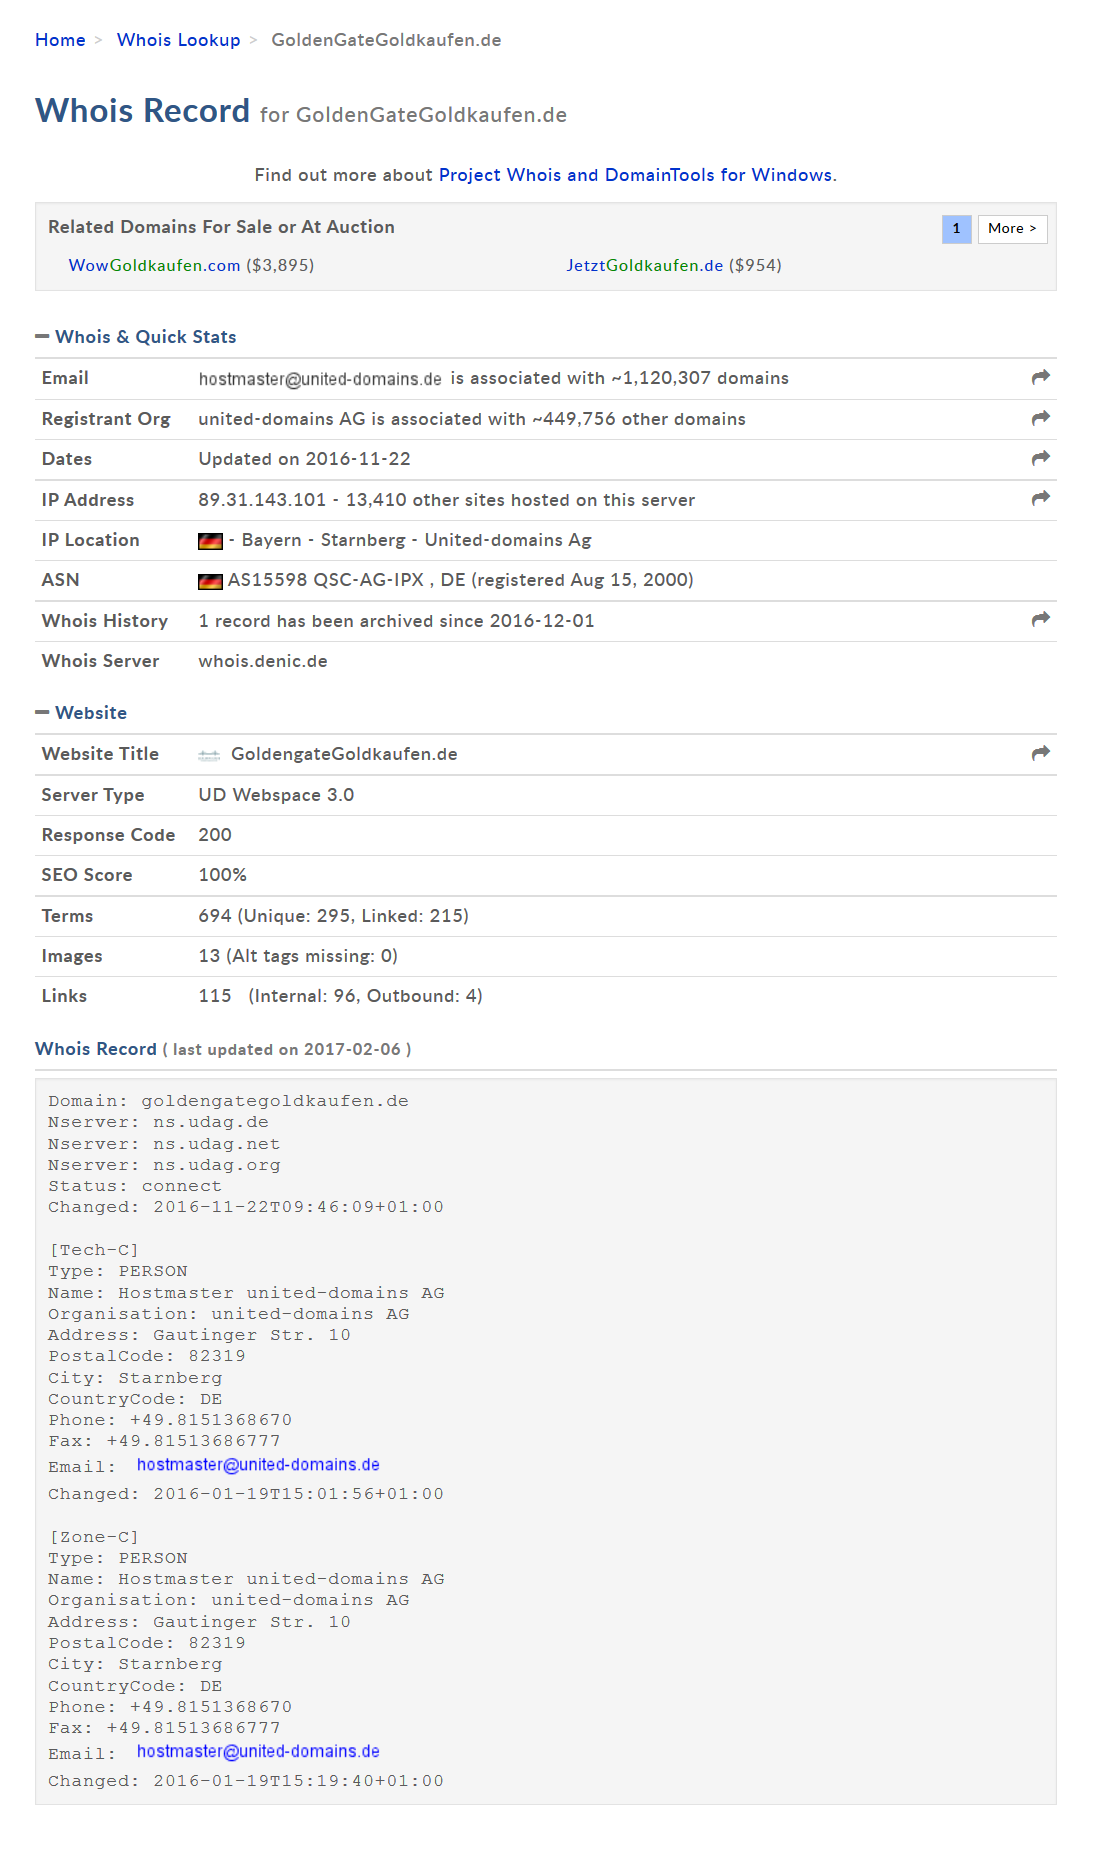1093x1862 pixels.
Task: Click the 'Nserver: ns.udag.net' line
Action: [164, 1144]
